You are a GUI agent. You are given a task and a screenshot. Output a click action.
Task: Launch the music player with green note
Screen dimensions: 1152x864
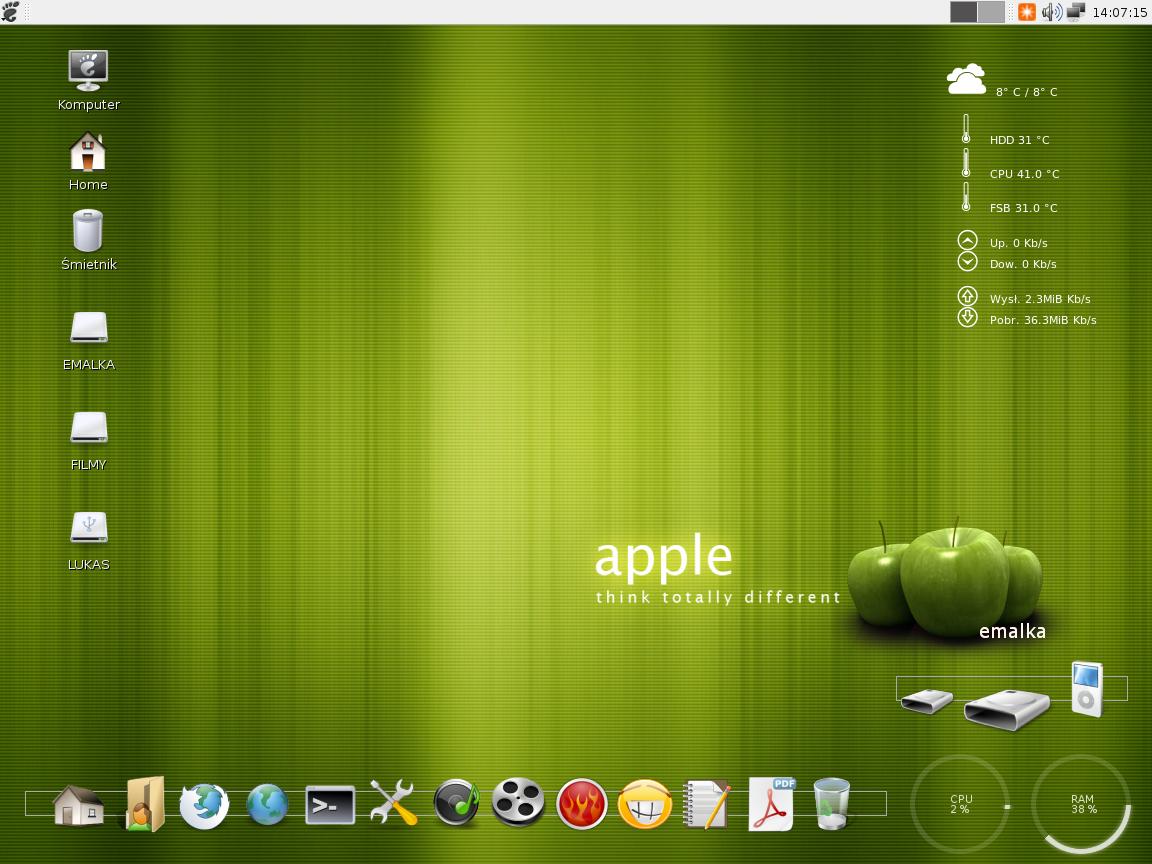pyautogui.click(x=456, y=803)
